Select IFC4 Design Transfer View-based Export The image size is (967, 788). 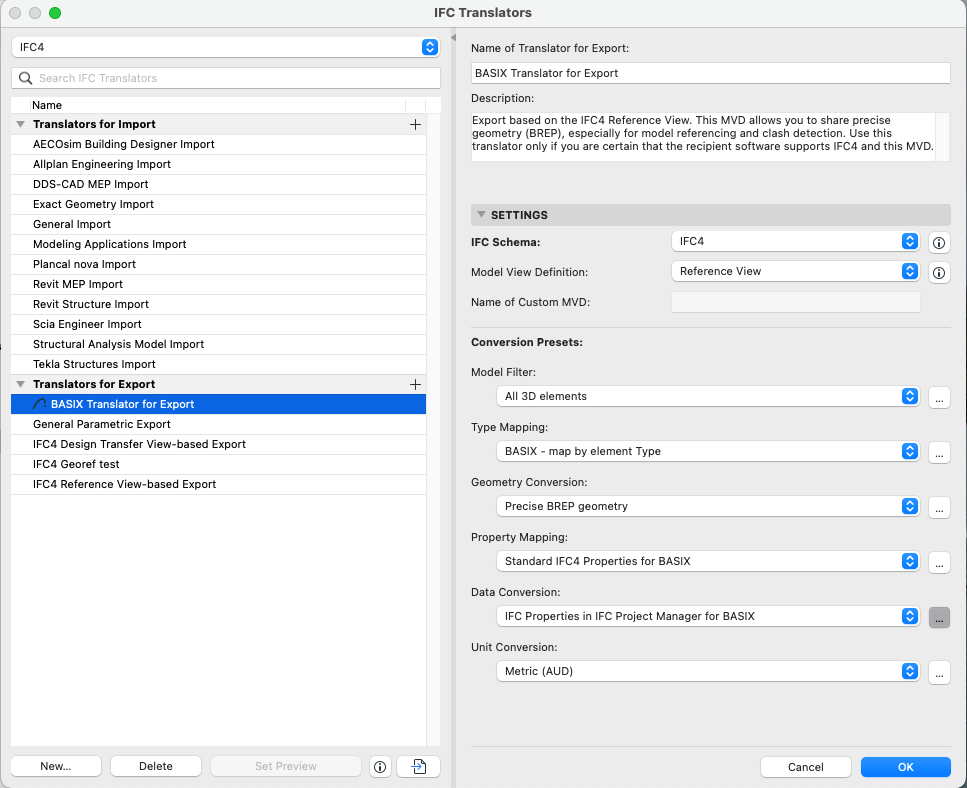click(218, 445)
